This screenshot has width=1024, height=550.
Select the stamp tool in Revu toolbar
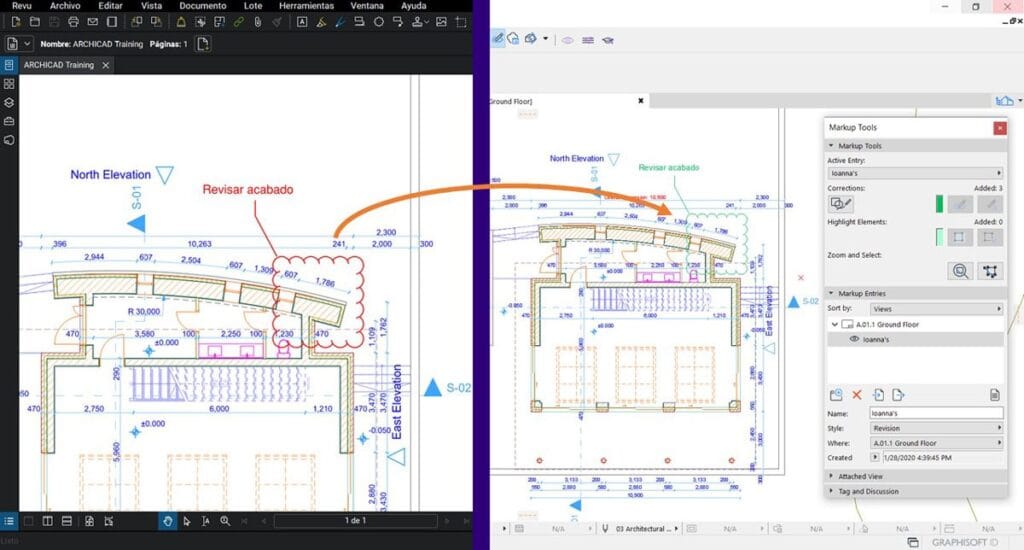point(419,22)
